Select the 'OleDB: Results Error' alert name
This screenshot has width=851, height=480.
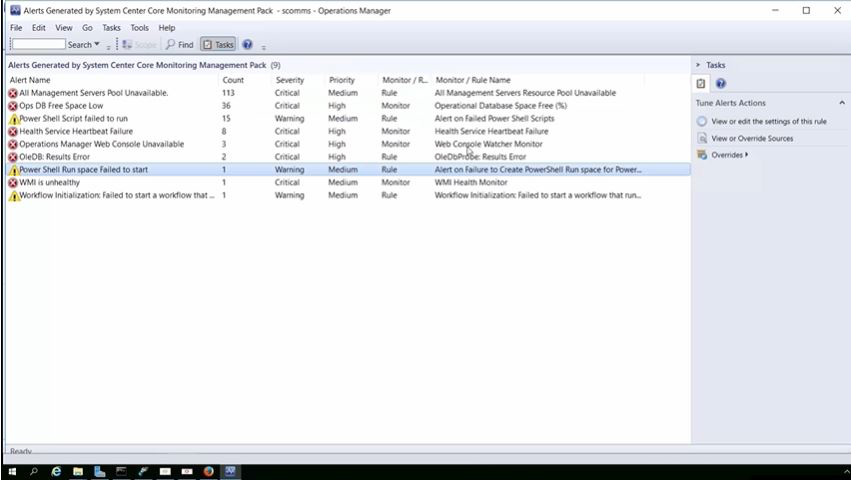[54, 156]
